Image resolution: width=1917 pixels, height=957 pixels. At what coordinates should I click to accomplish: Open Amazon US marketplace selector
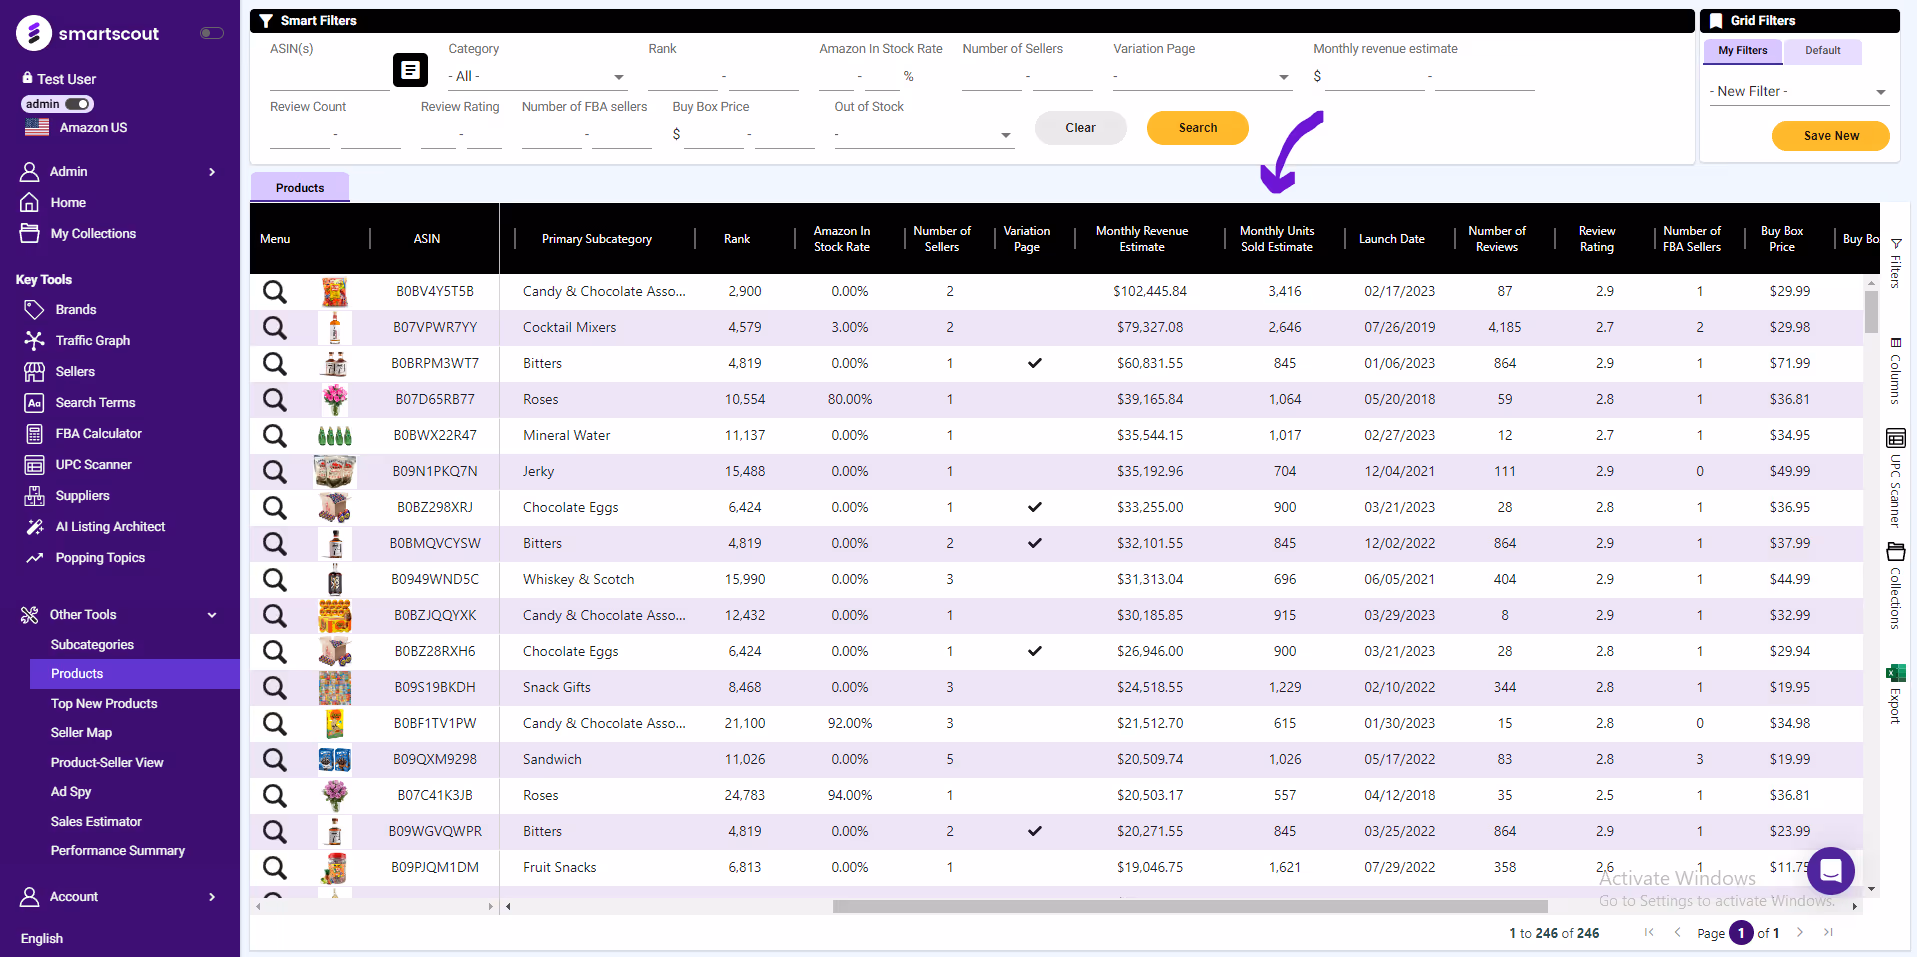(x=77, y=128)
